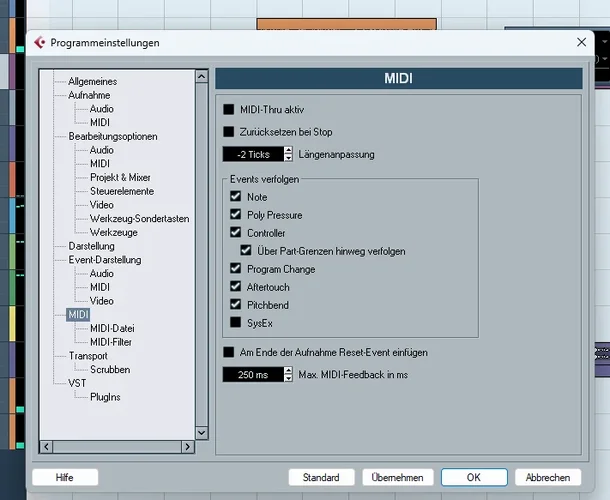Screen dimensions: 610x500
Task: Open MIDI-Datei settings
Action: tap(112, 328)
